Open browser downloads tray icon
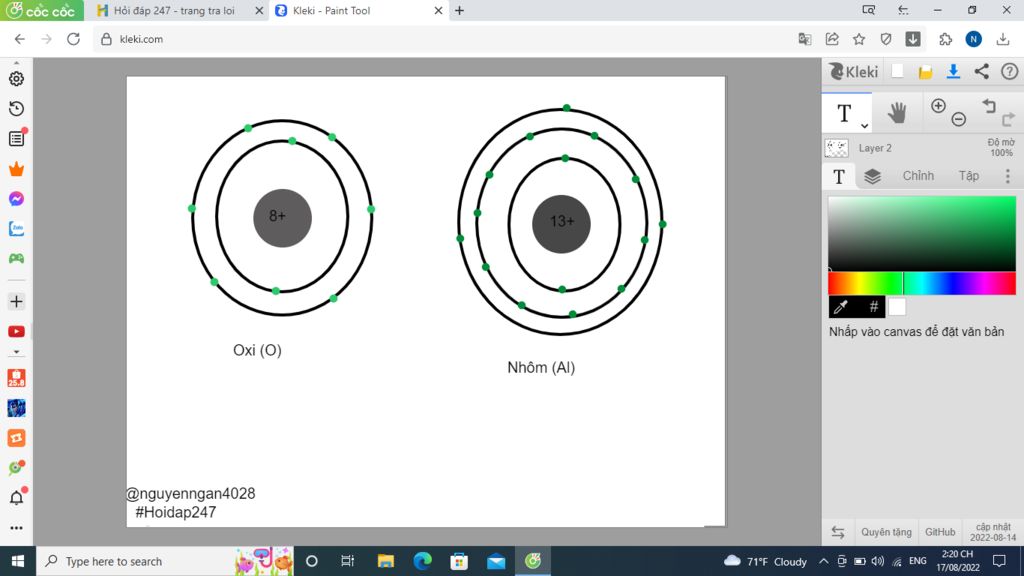The height and width of the screenshot is (576, 1024). [1003, 39]
